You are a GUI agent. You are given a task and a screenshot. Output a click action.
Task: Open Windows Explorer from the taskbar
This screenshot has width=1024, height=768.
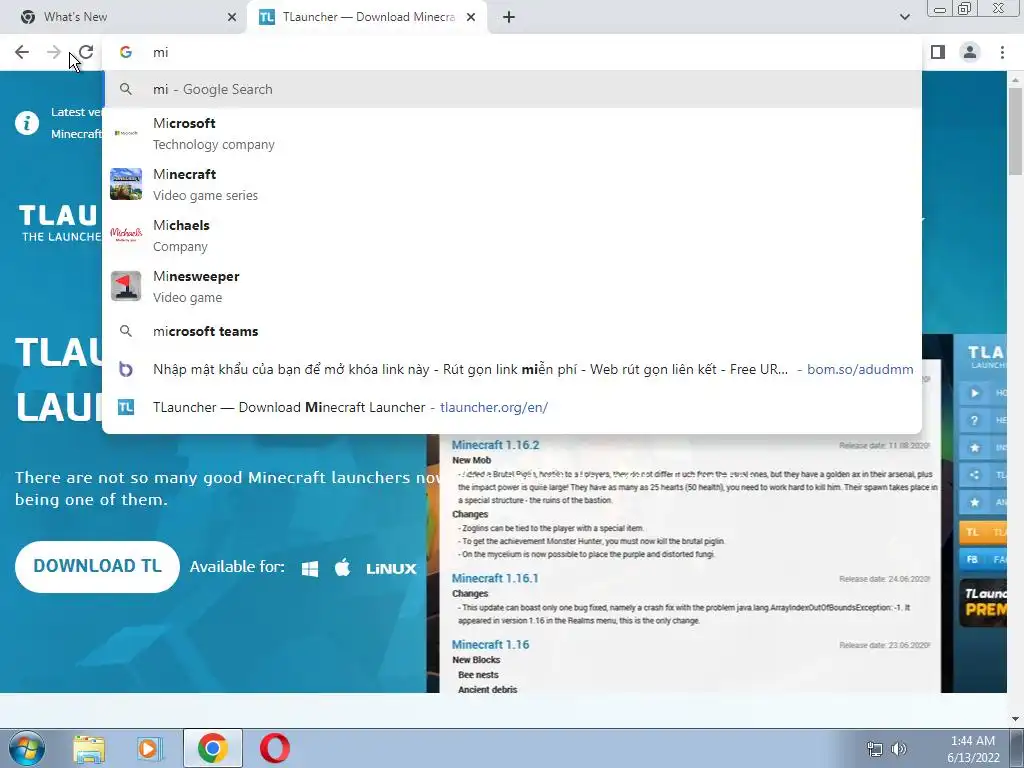pos(89,748)
